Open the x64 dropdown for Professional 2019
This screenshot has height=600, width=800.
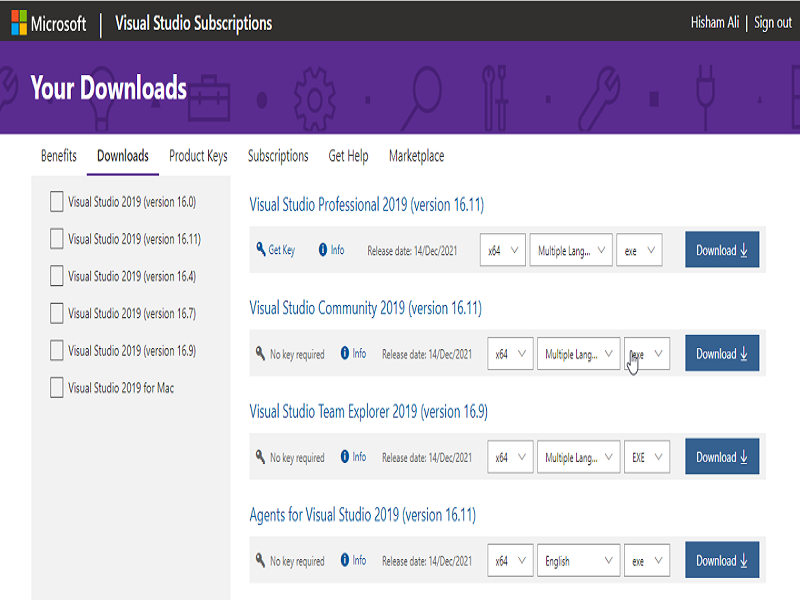point(502,250)
